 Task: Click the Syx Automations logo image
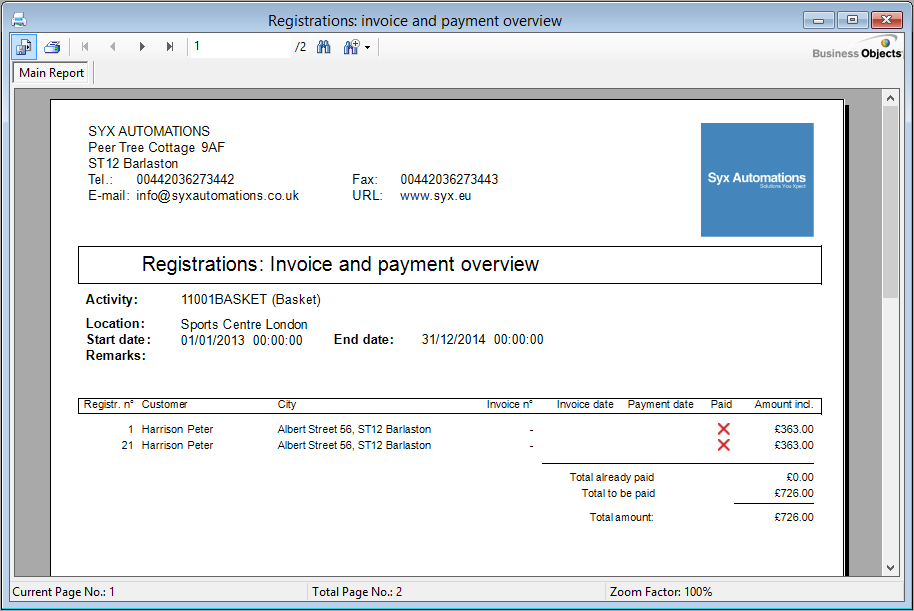757,180
